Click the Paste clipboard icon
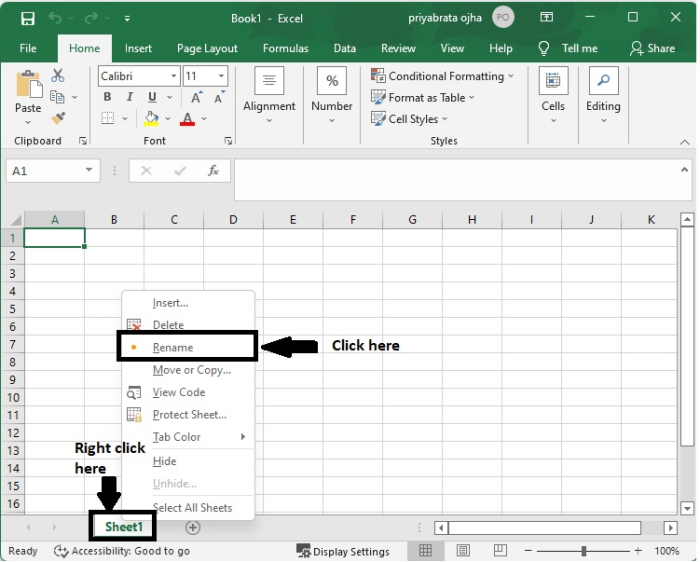 point(29,84)
